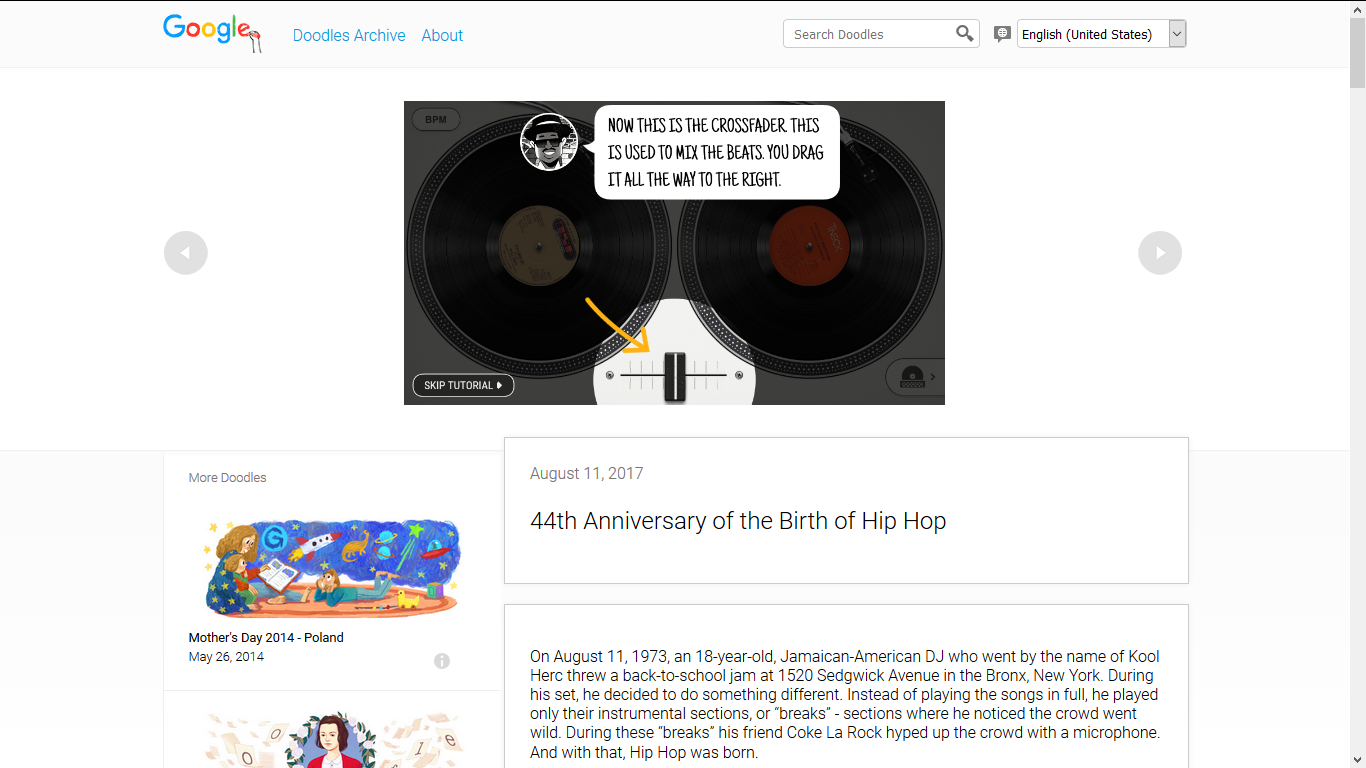Go to the next doodle arrow

[x=1160, y=253]
